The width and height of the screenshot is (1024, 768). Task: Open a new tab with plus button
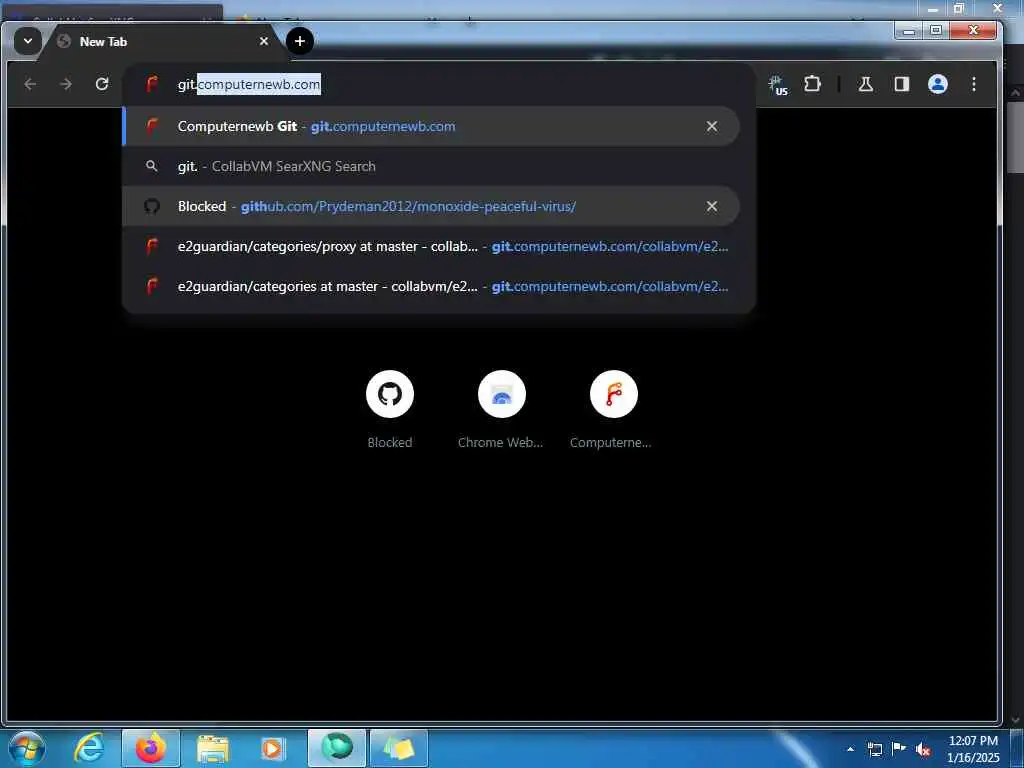click(300, 41)
